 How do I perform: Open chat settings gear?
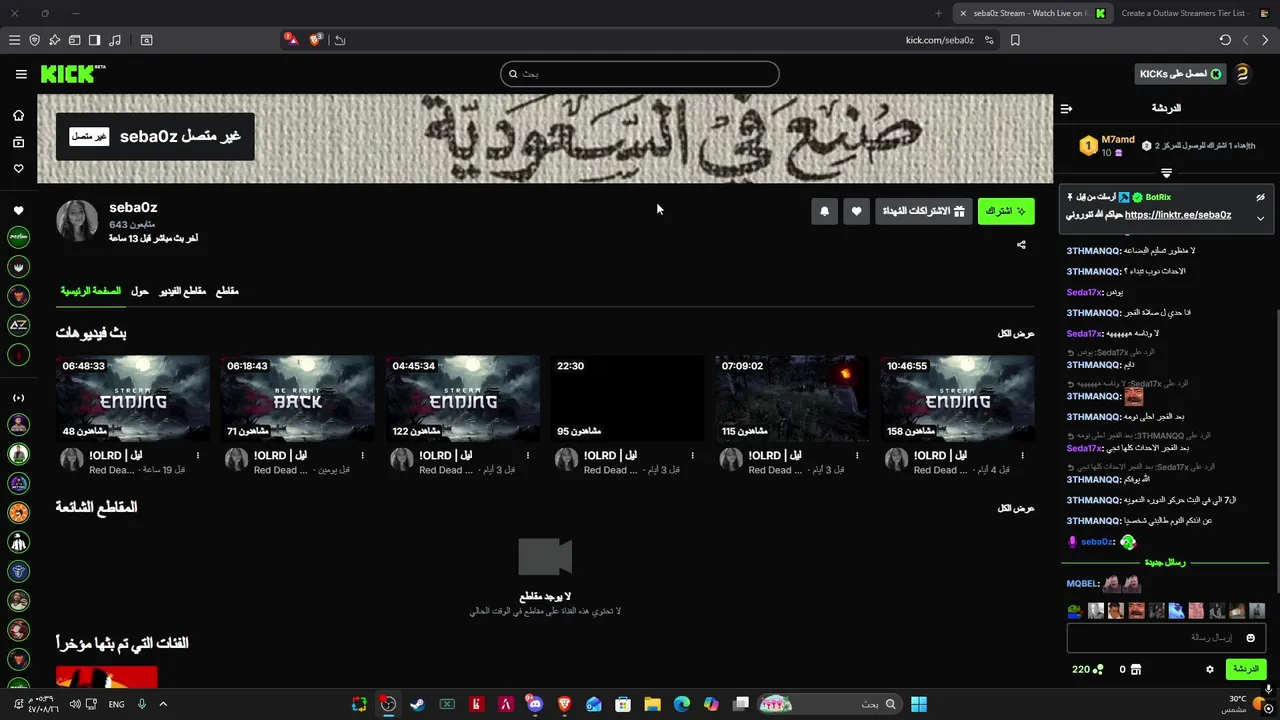point(1209,669)
